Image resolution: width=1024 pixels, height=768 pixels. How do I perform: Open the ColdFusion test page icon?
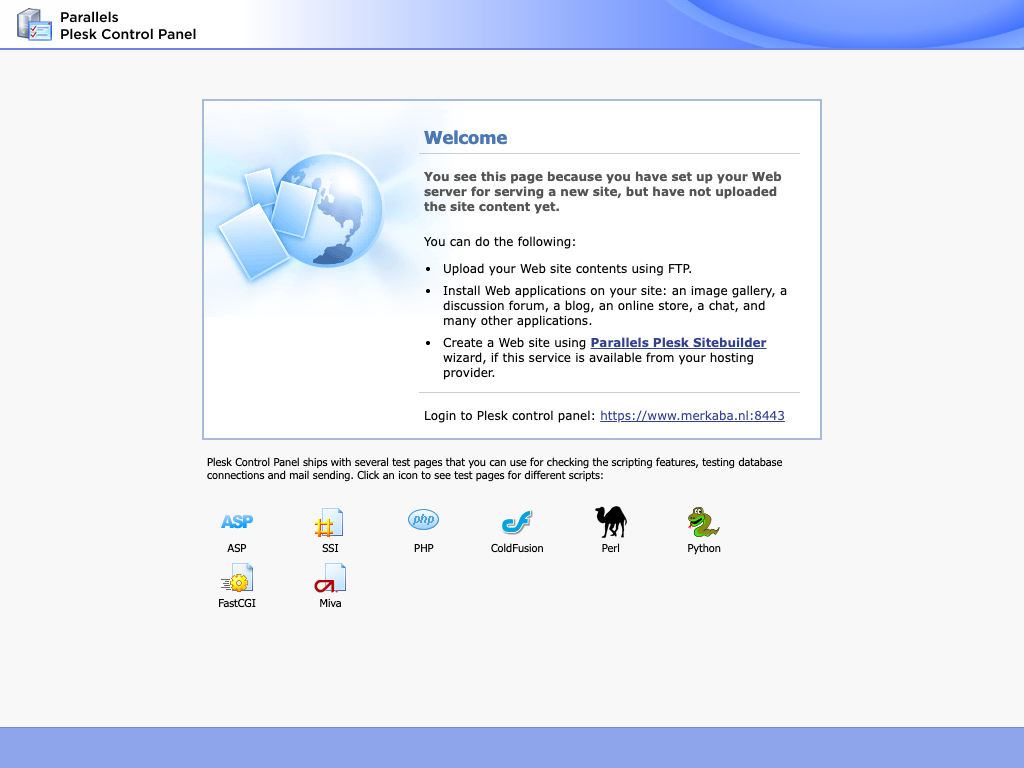517,522
